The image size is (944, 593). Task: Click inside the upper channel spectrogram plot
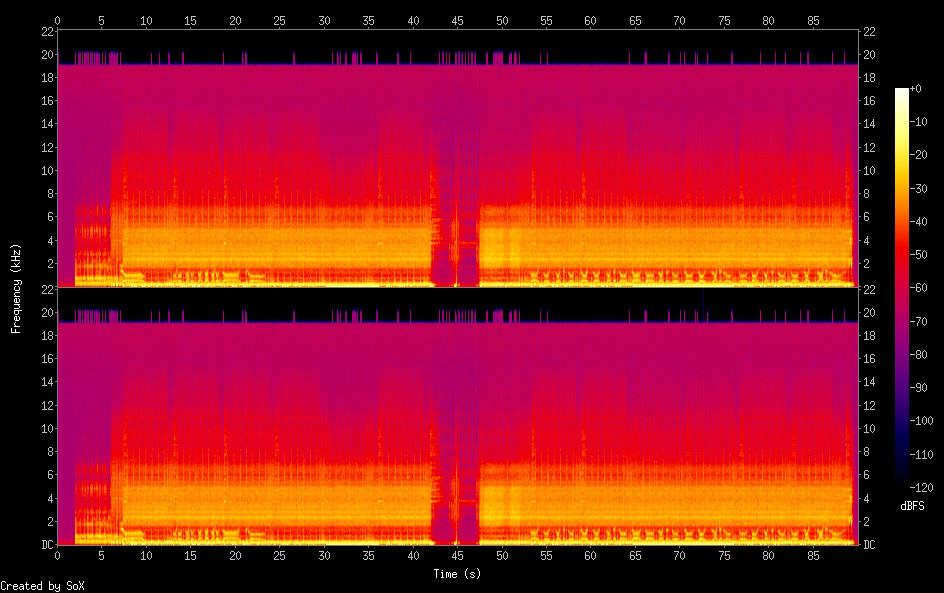point(458,158)
